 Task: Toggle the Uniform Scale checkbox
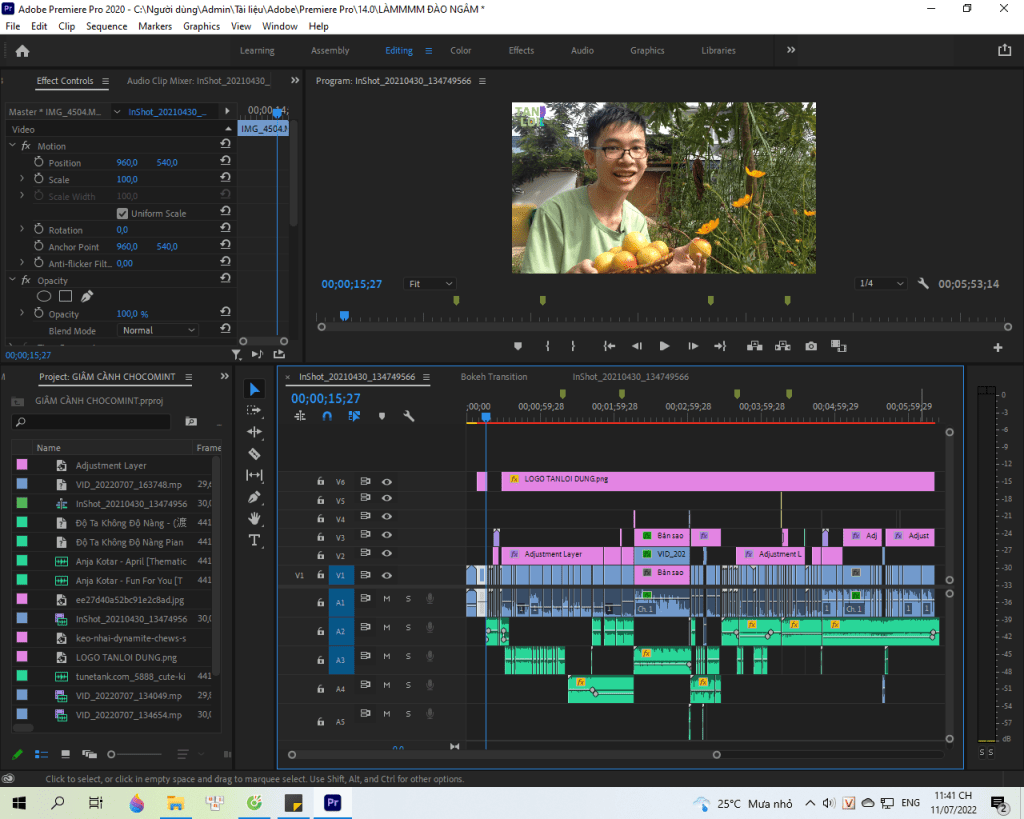pos(122,213)
